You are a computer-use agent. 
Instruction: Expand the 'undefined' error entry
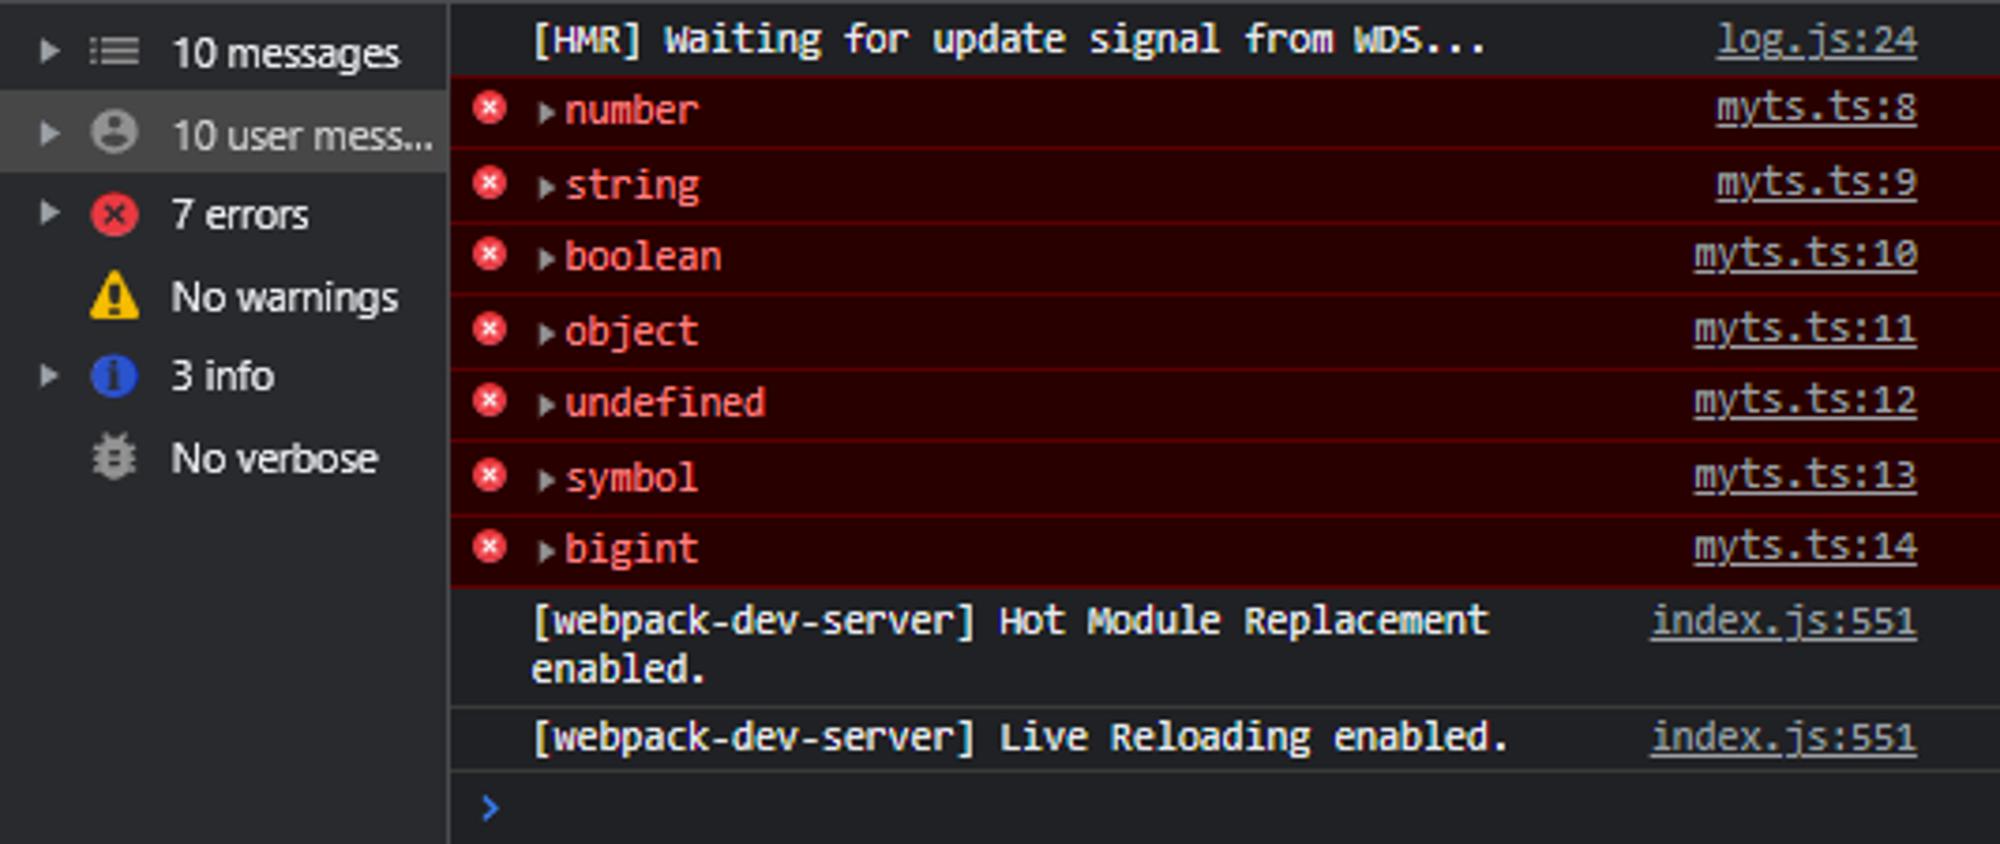[x=546, y=405]
